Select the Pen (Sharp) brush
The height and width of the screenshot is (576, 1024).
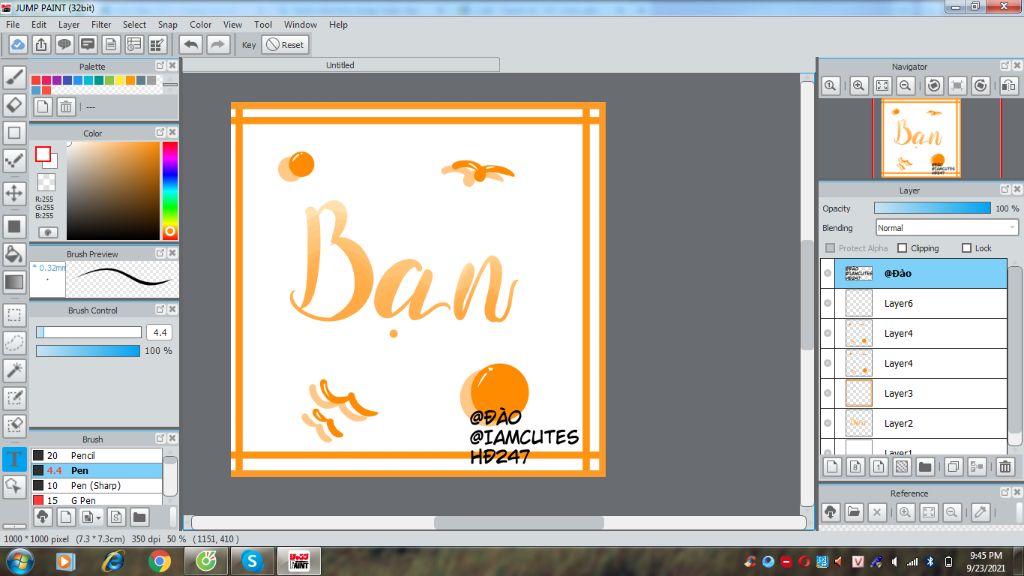pyautogui.click(x=97, y=485)
